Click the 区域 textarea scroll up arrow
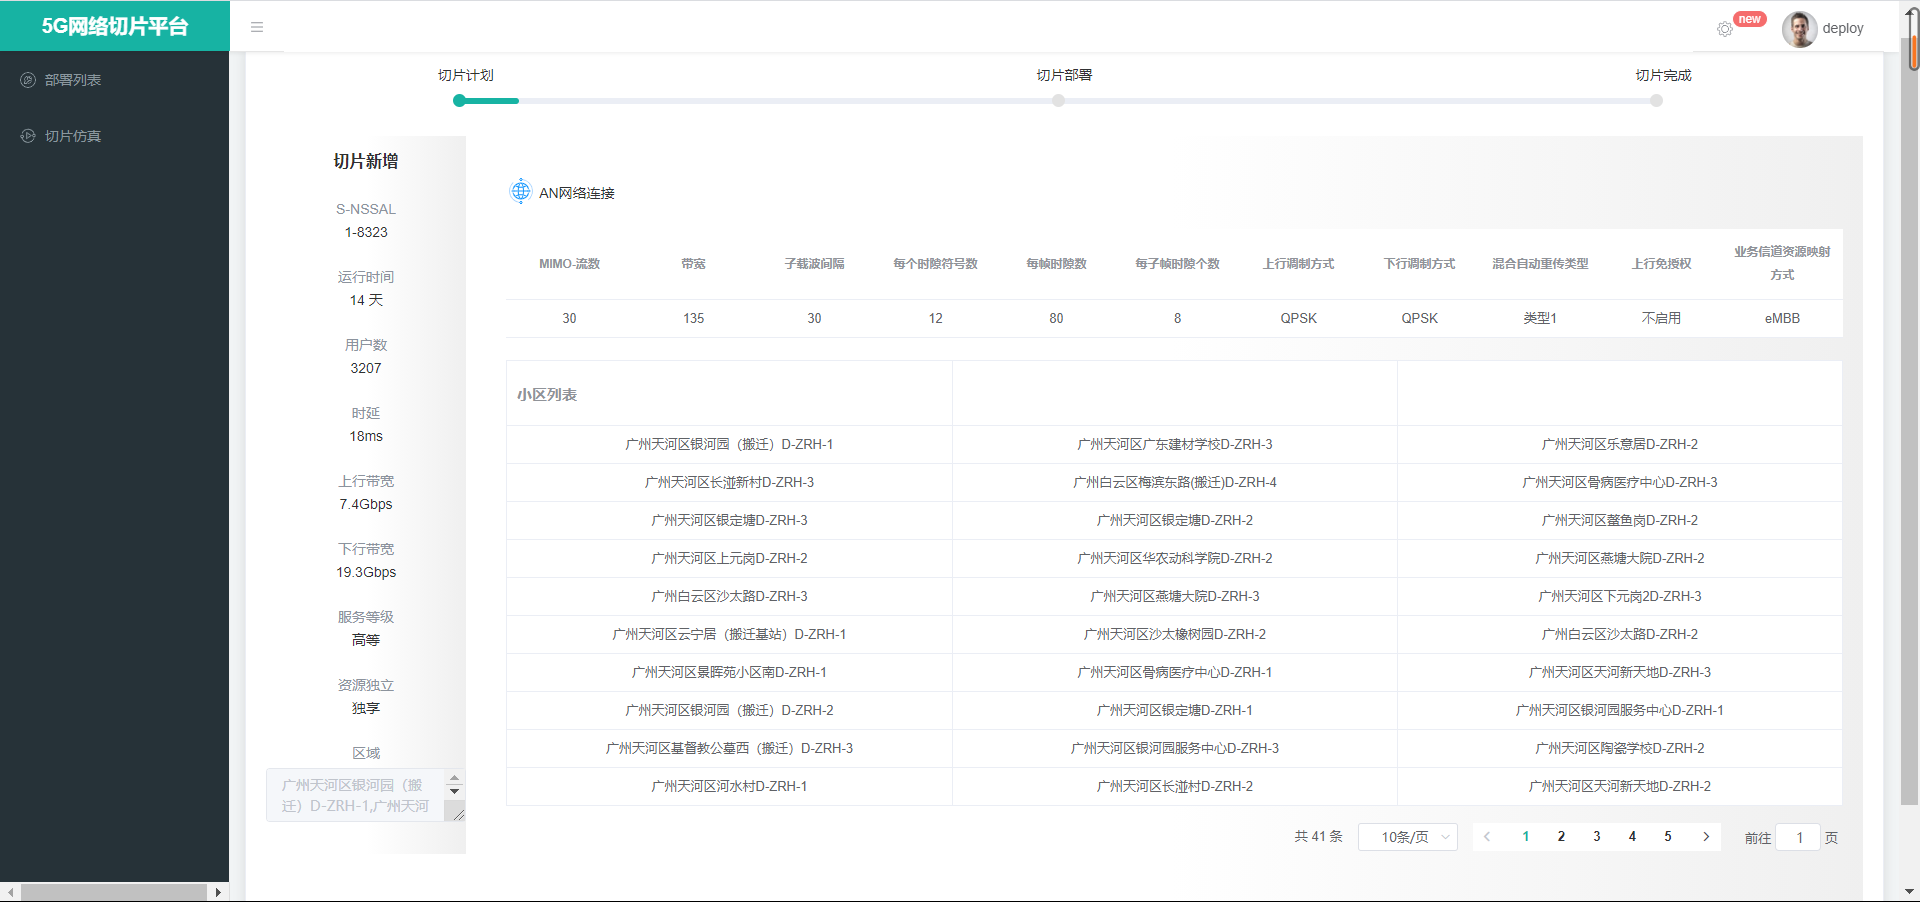The image size is (1920, 902). pos(455,778)
